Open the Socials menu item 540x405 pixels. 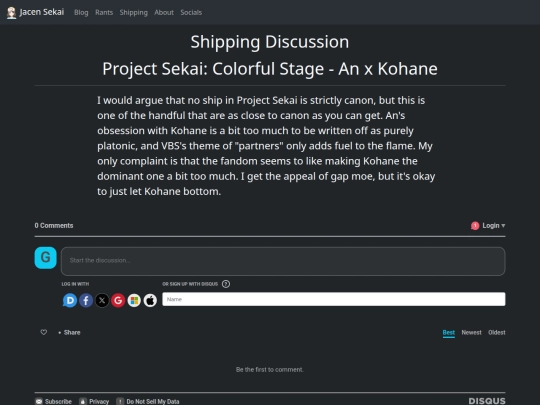[x=191, y=12]
